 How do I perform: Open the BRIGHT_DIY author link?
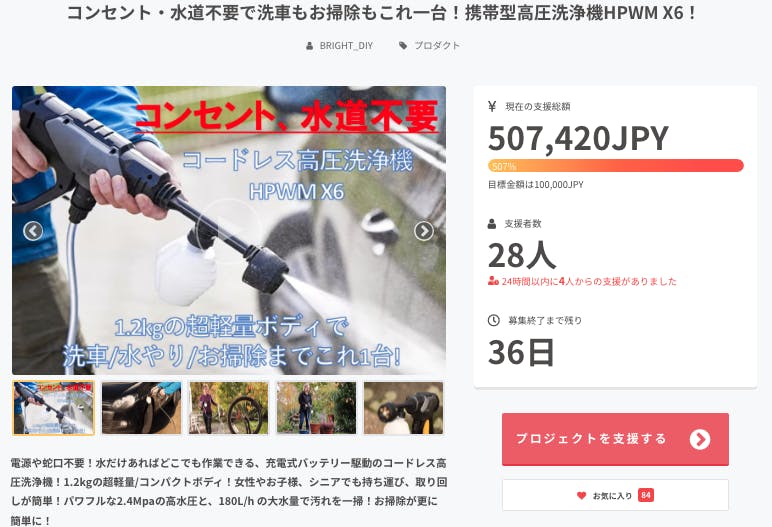346,46
